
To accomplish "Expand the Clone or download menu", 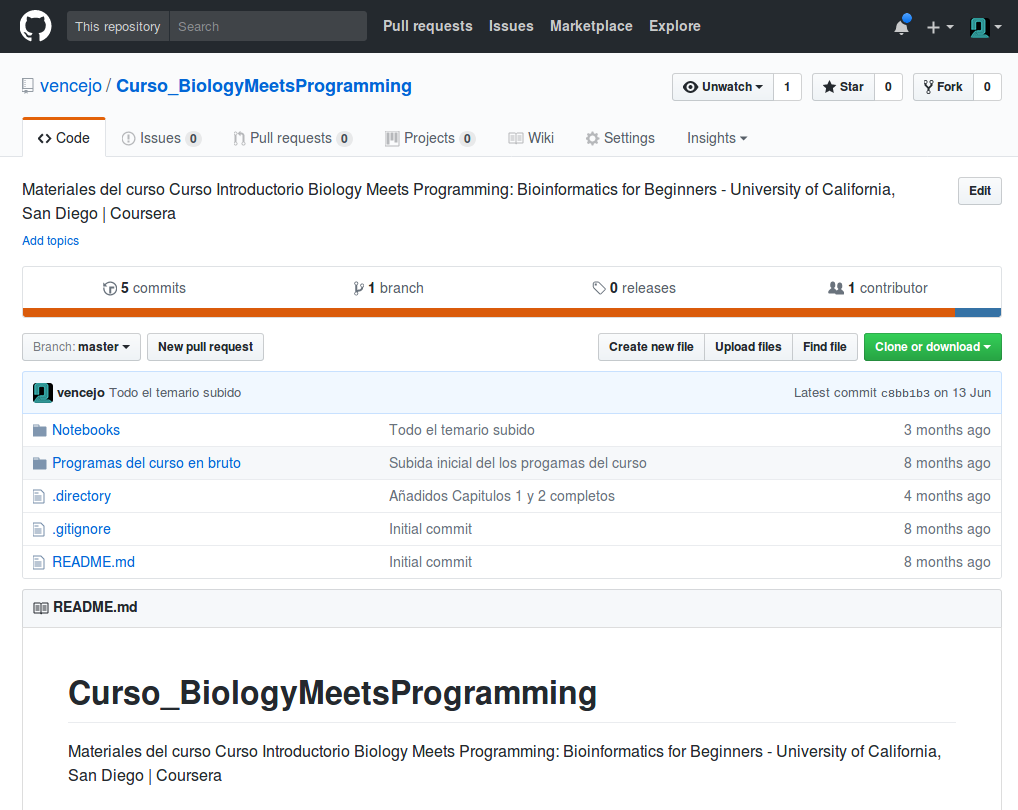I will (932, 347).
